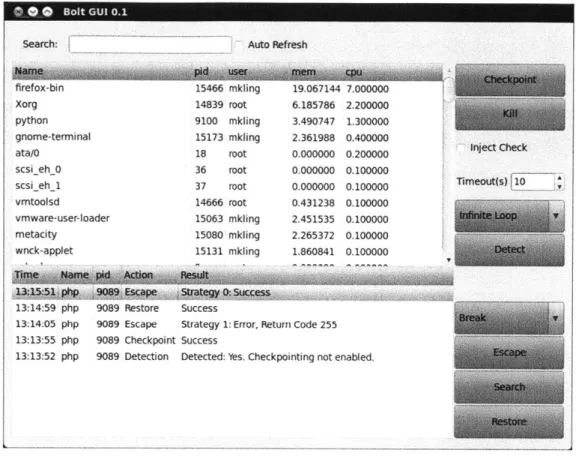This screenshot has width=576, height=456.
Task: Click the log Time column header
Action: 35,275
